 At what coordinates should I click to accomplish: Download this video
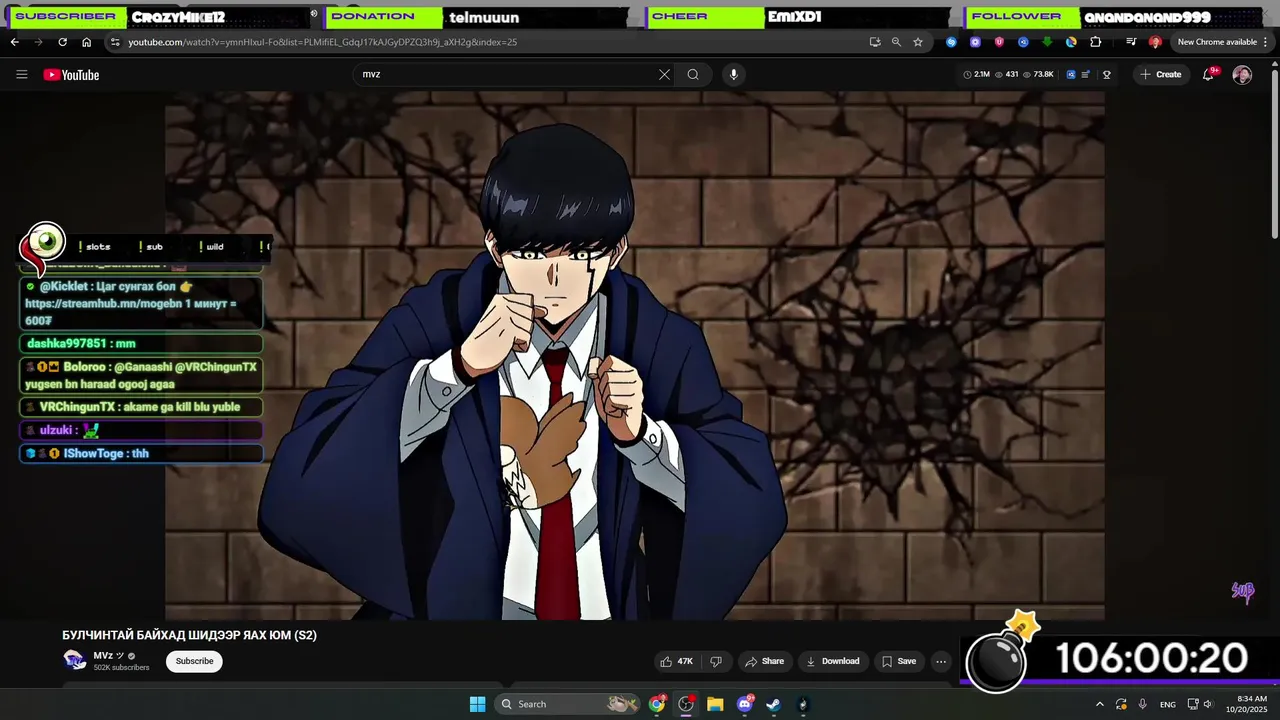[833, 661]
